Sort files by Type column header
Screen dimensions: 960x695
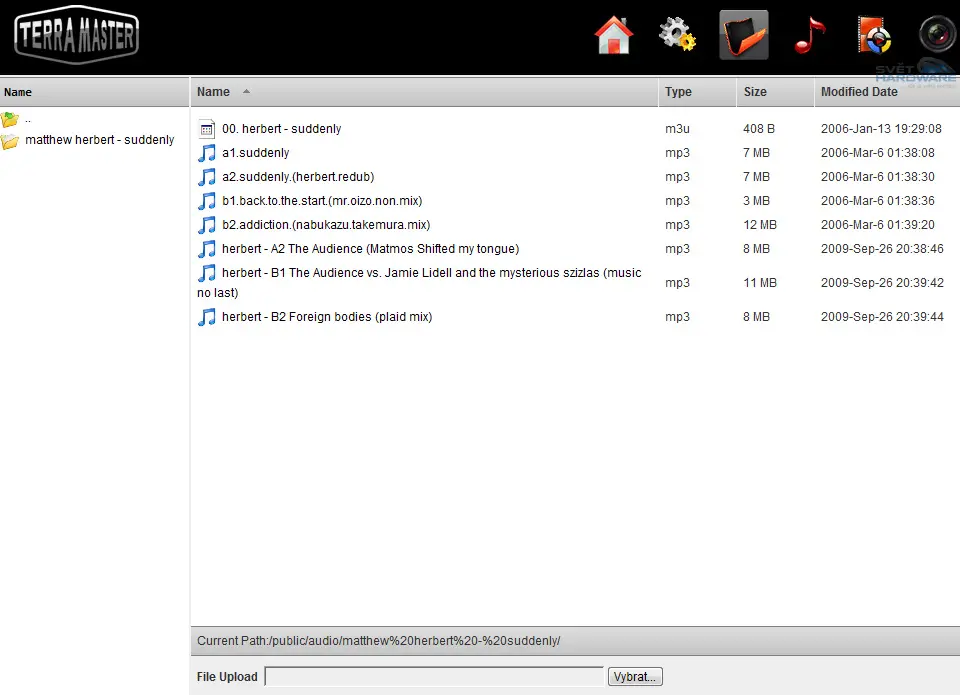point(678,92)
